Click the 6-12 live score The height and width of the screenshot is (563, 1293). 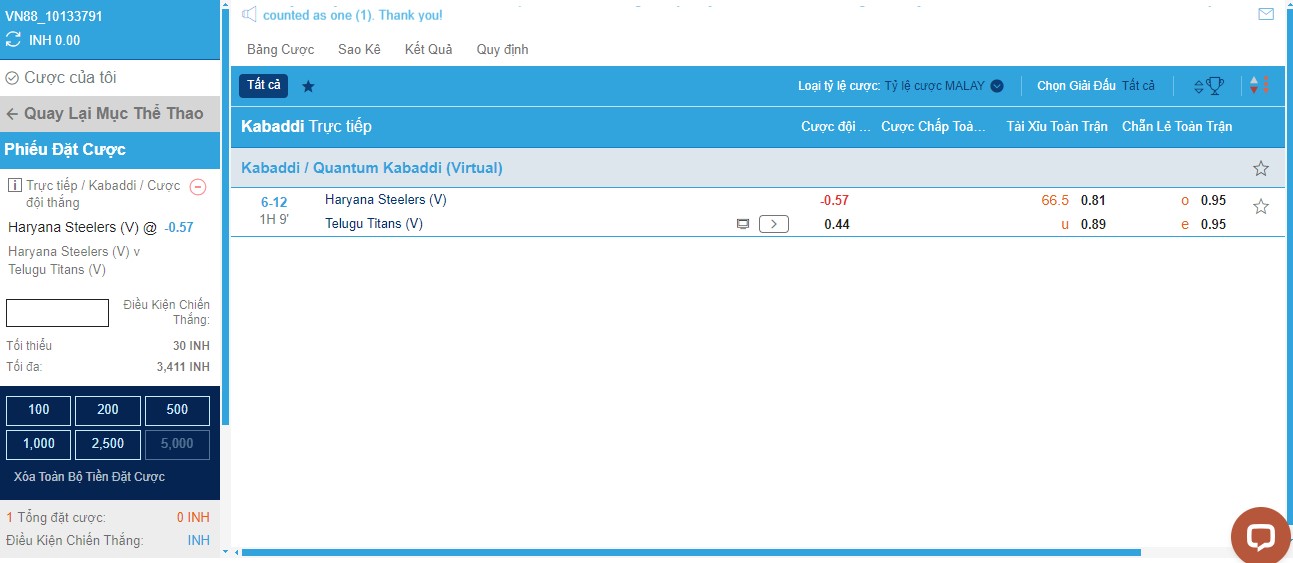click(x=274, y=202)
